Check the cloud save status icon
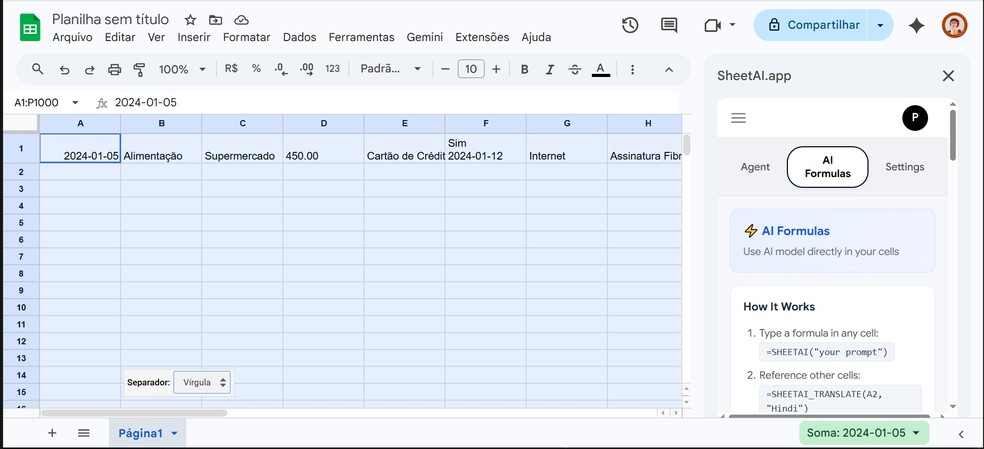Viewport: 984px width, 449px height. pos(241,20)
